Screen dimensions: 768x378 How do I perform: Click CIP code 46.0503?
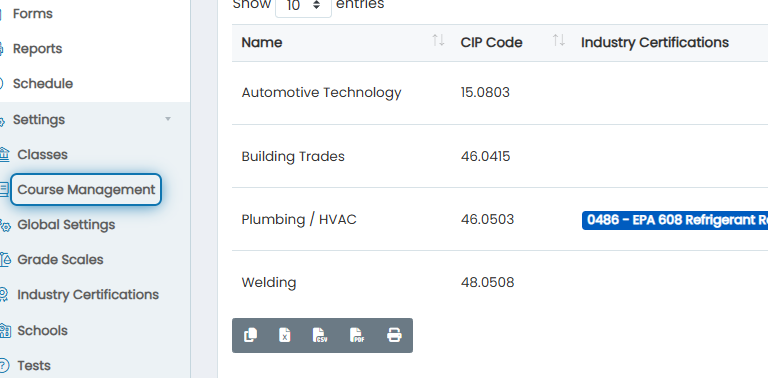(x=487, y=219)
